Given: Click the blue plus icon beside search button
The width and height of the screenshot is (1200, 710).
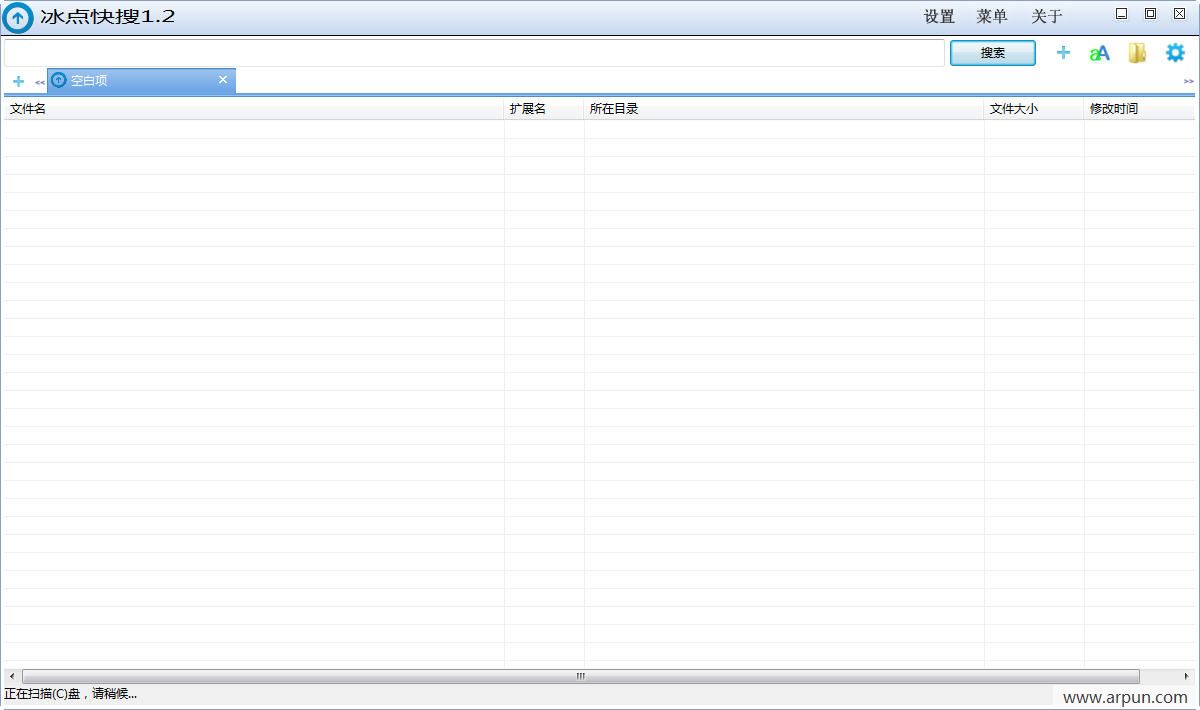Looking at the screenshot, I should click(1063, 53).
